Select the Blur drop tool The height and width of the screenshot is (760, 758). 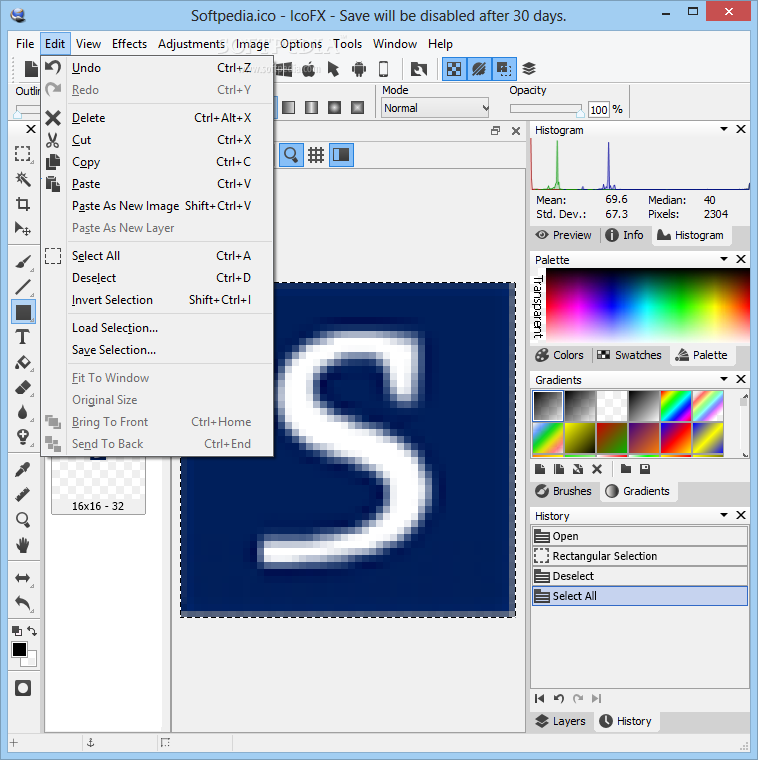click(23, 412)
